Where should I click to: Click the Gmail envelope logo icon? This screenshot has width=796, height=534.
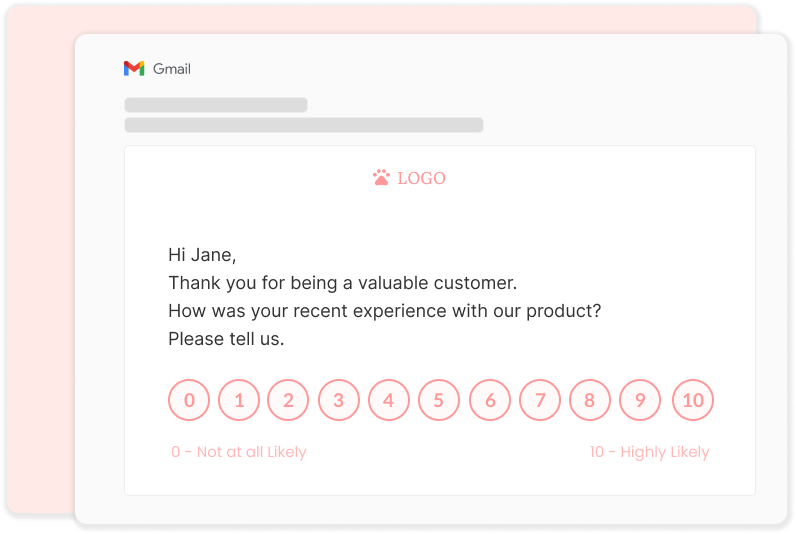point(134,69)
